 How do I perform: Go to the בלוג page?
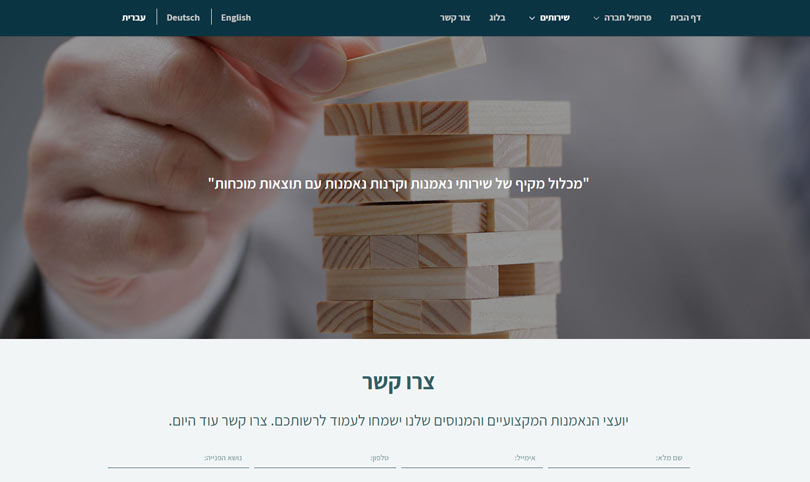pos(497,18)
